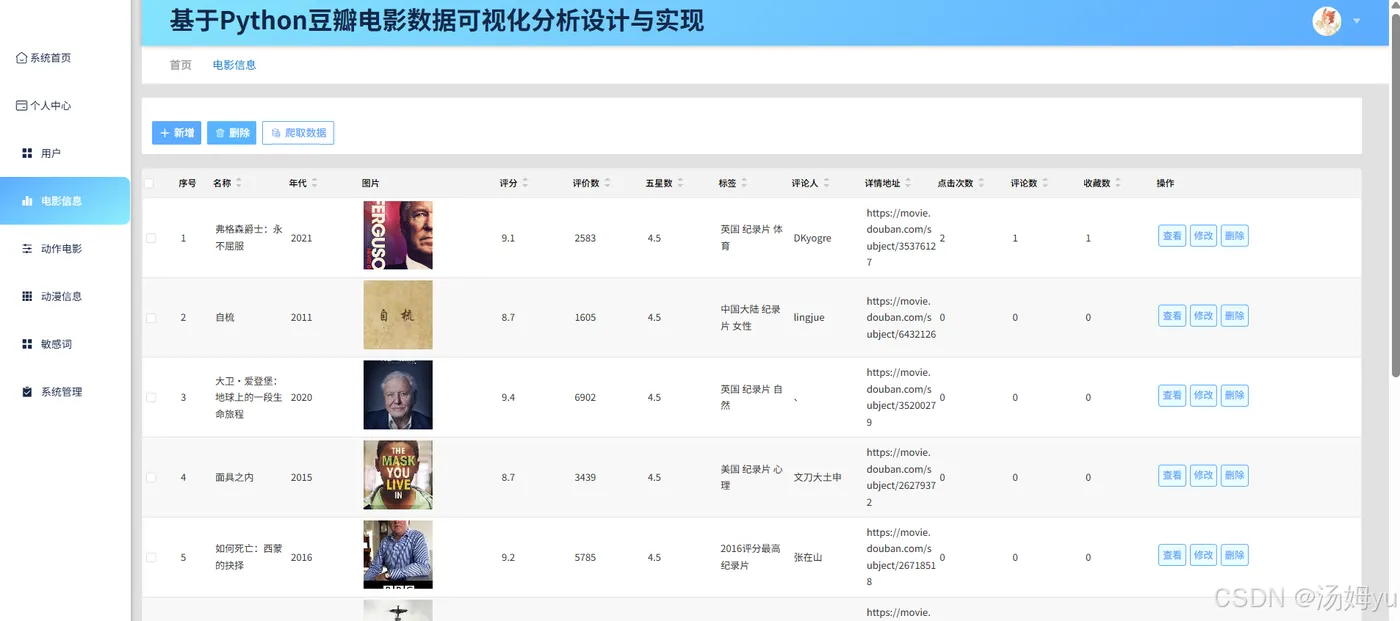Screen dimensions: 1400x621
Task: Sort by 五星数 column arrows
Action: [x=680, y=183]
